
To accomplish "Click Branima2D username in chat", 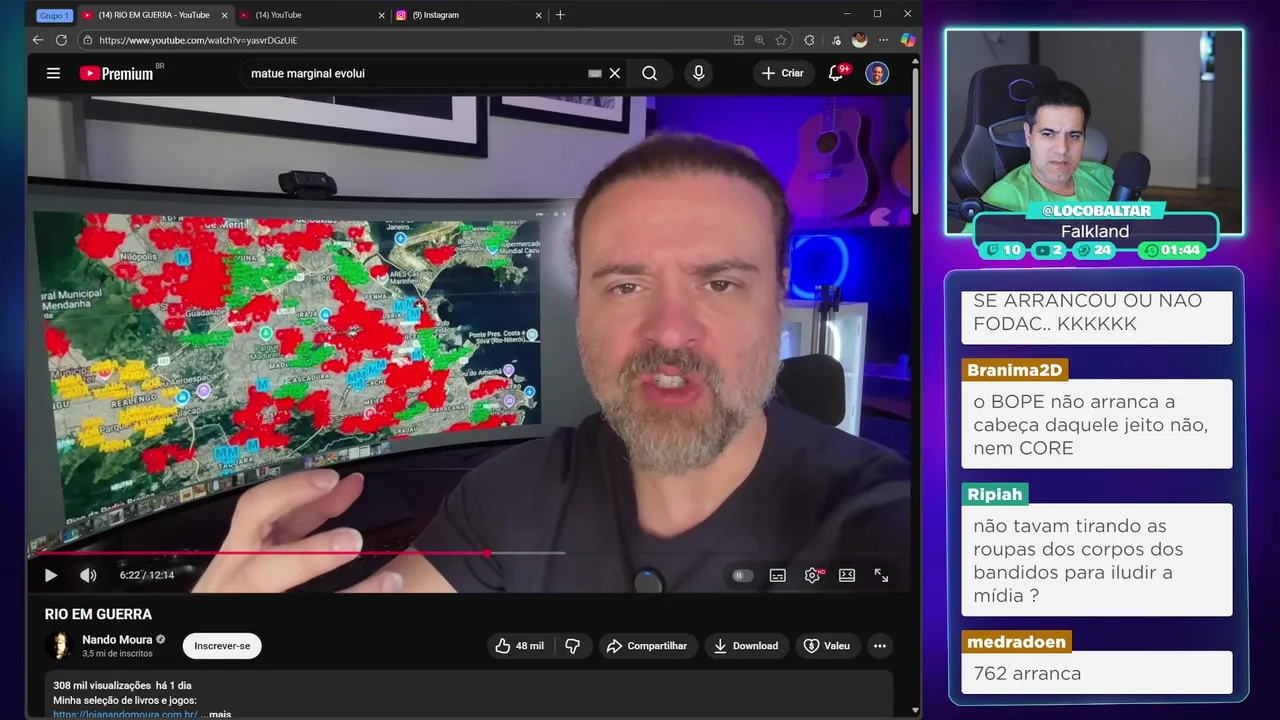I will [1015, 370].
